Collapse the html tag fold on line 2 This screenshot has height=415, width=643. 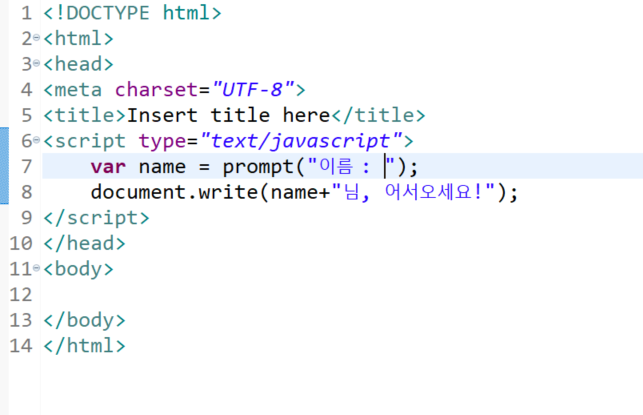click(36, 38)
